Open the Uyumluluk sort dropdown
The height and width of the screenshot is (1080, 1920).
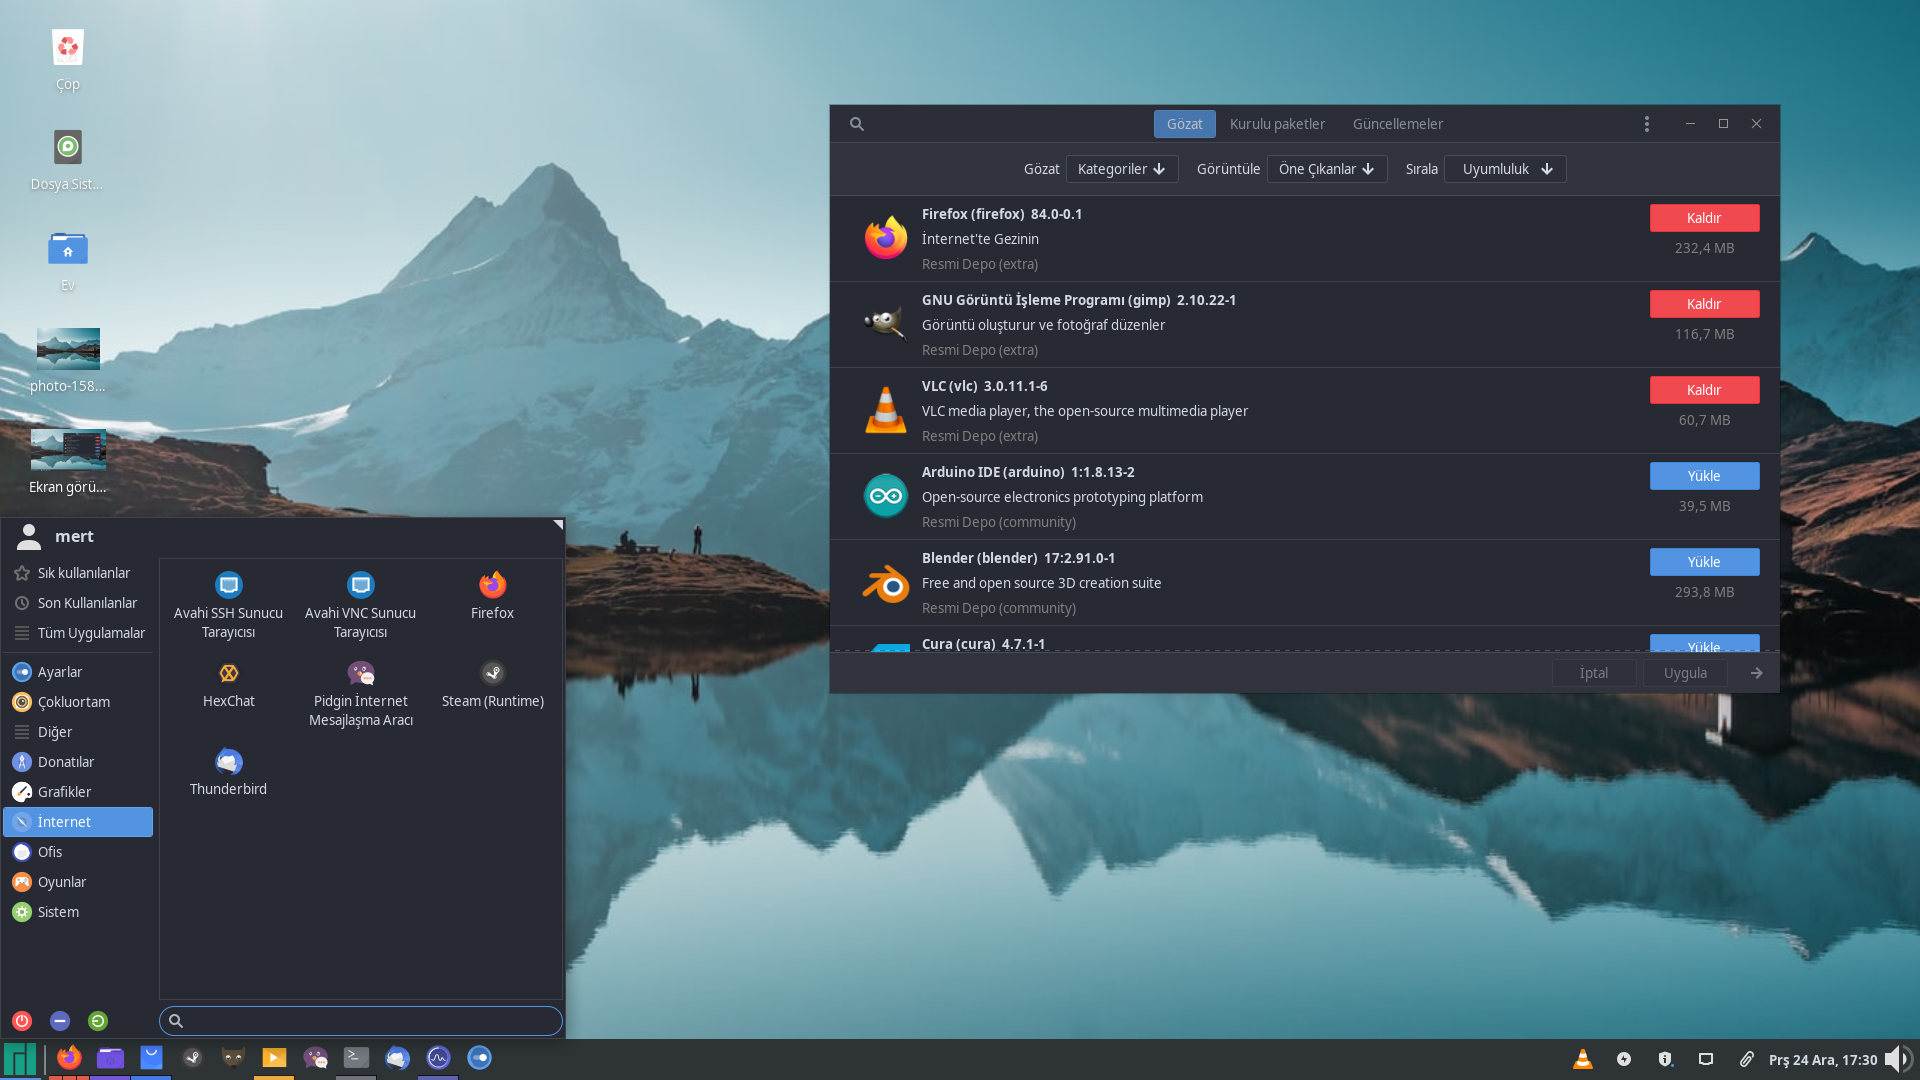coord(1505,169)
